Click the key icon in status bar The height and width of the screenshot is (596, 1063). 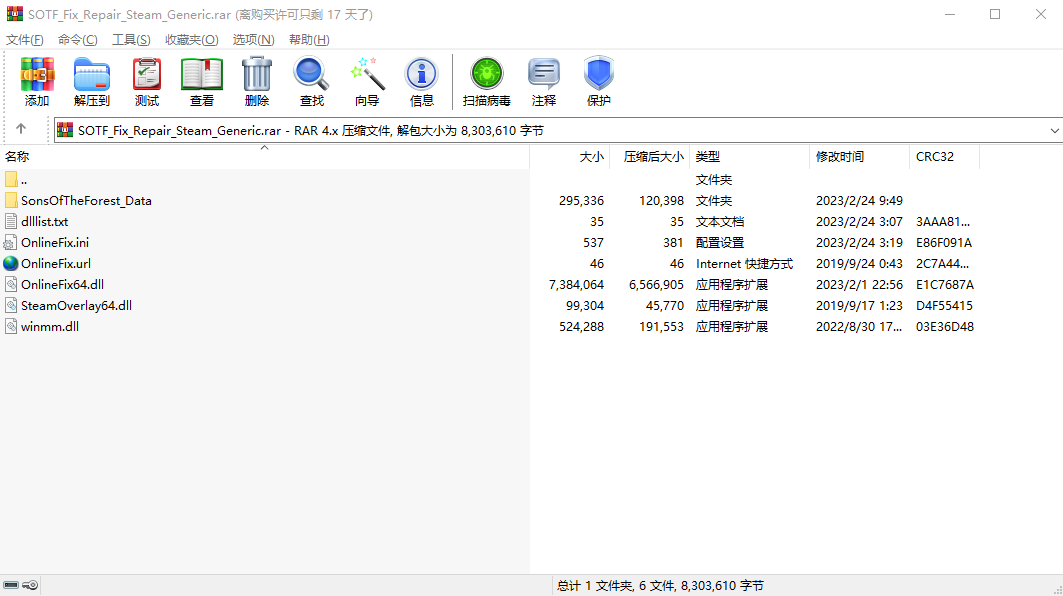[30, 585]
